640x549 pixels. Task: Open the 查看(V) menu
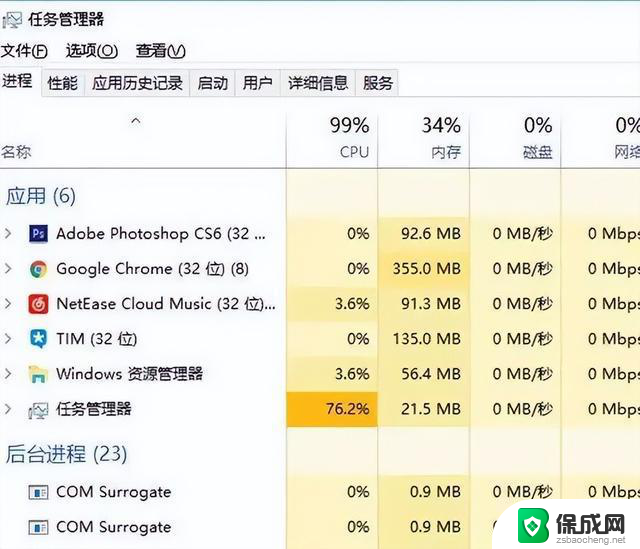pyautogui.click(x=161, y=51)
